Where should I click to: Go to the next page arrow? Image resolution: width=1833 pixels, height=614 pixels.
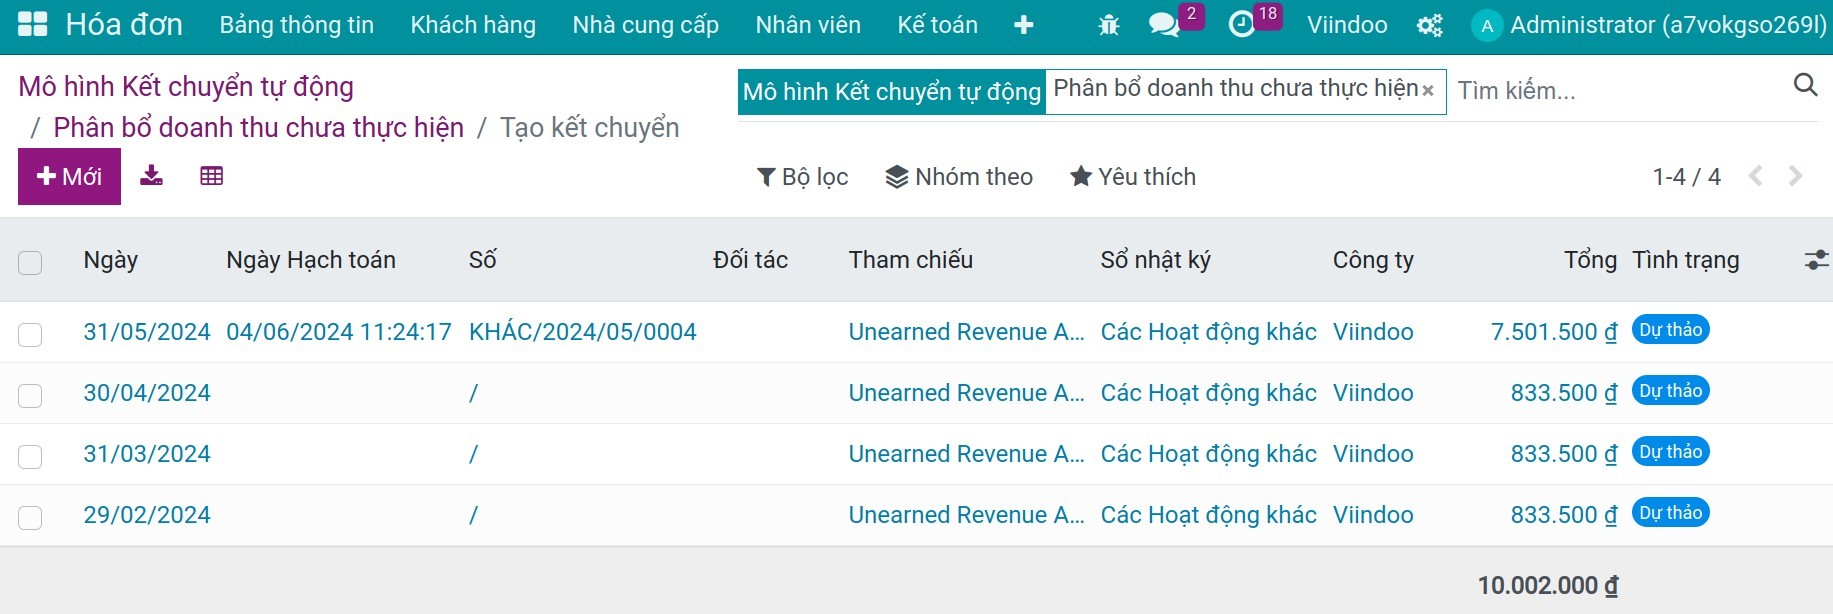(1795, 176)
